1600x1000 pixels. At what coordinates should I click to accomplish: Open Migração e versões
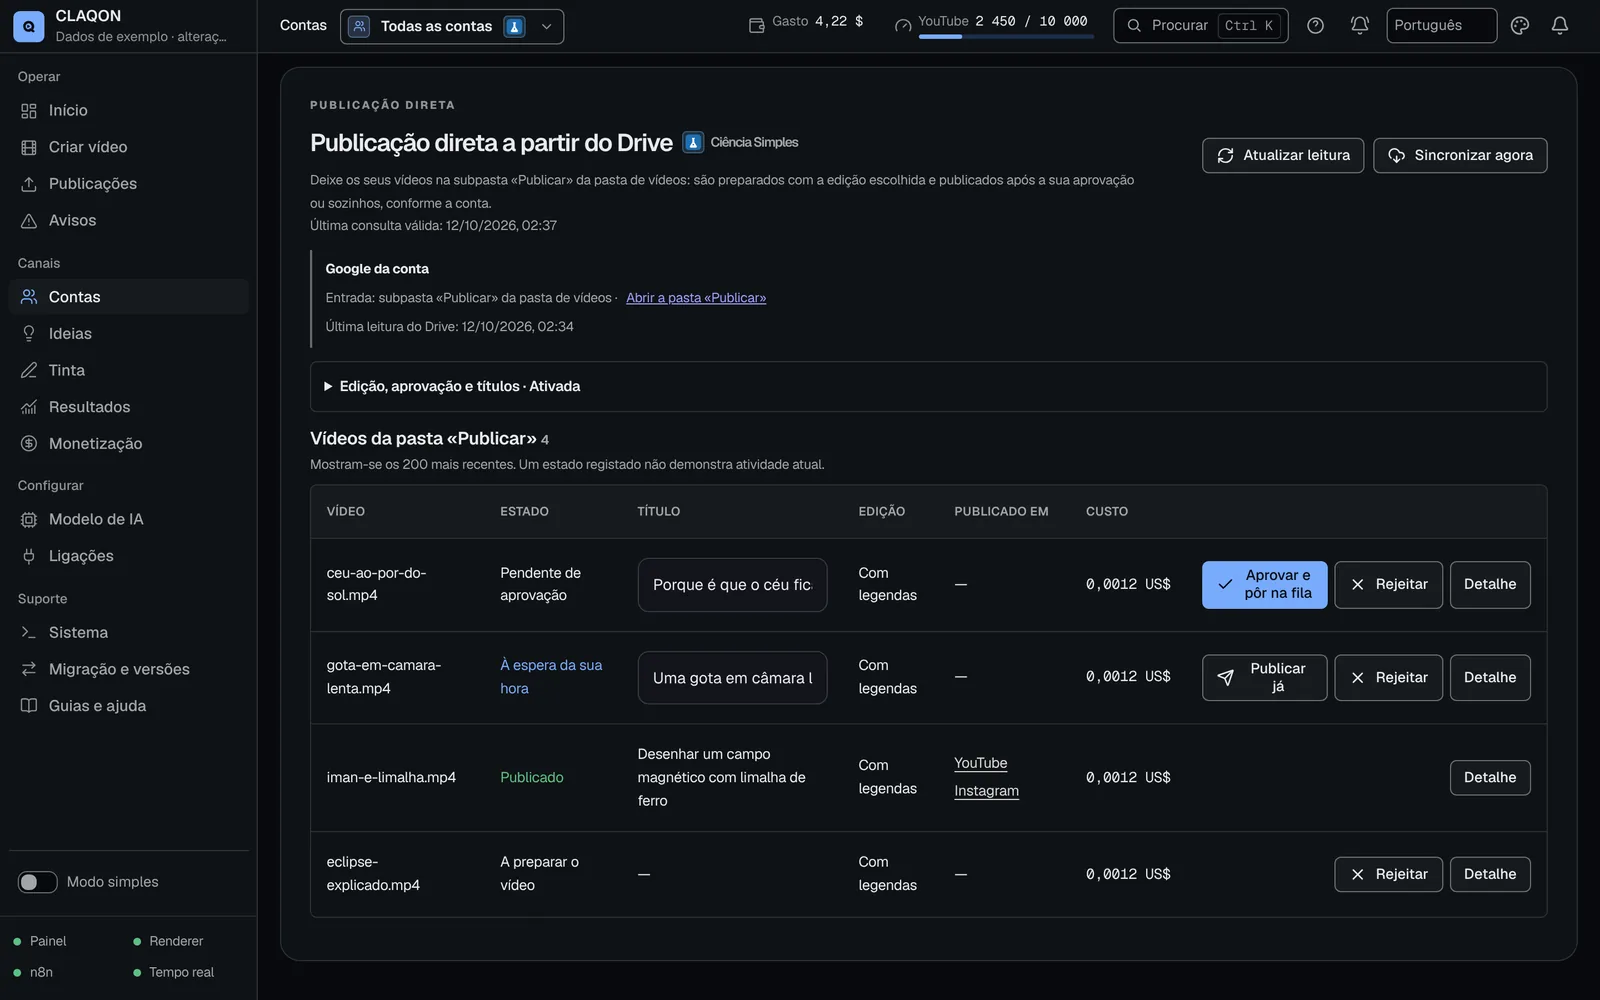tap(128, 669)
